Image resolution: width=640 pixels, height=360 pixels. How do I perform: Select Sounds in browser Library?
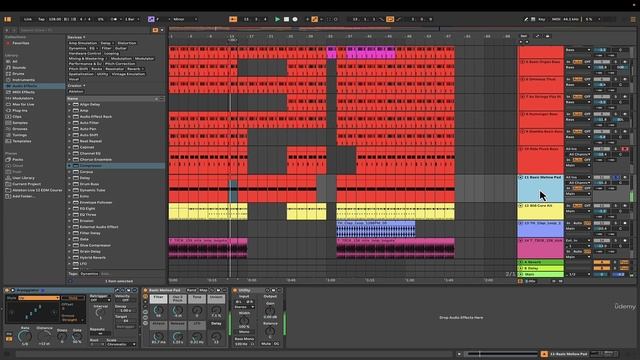[19, 67]
